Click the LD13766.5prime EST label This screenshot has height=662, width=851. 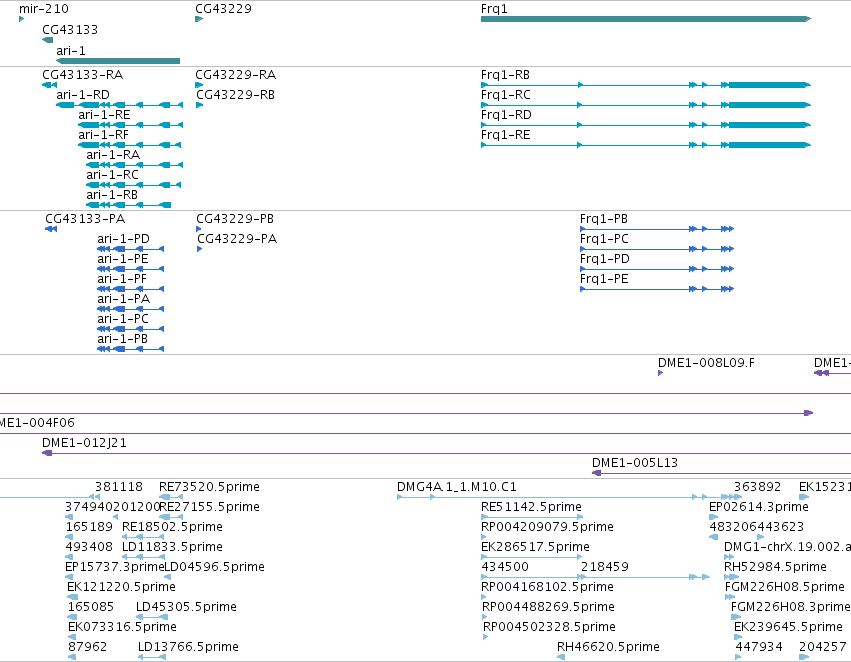click(188, 647)
